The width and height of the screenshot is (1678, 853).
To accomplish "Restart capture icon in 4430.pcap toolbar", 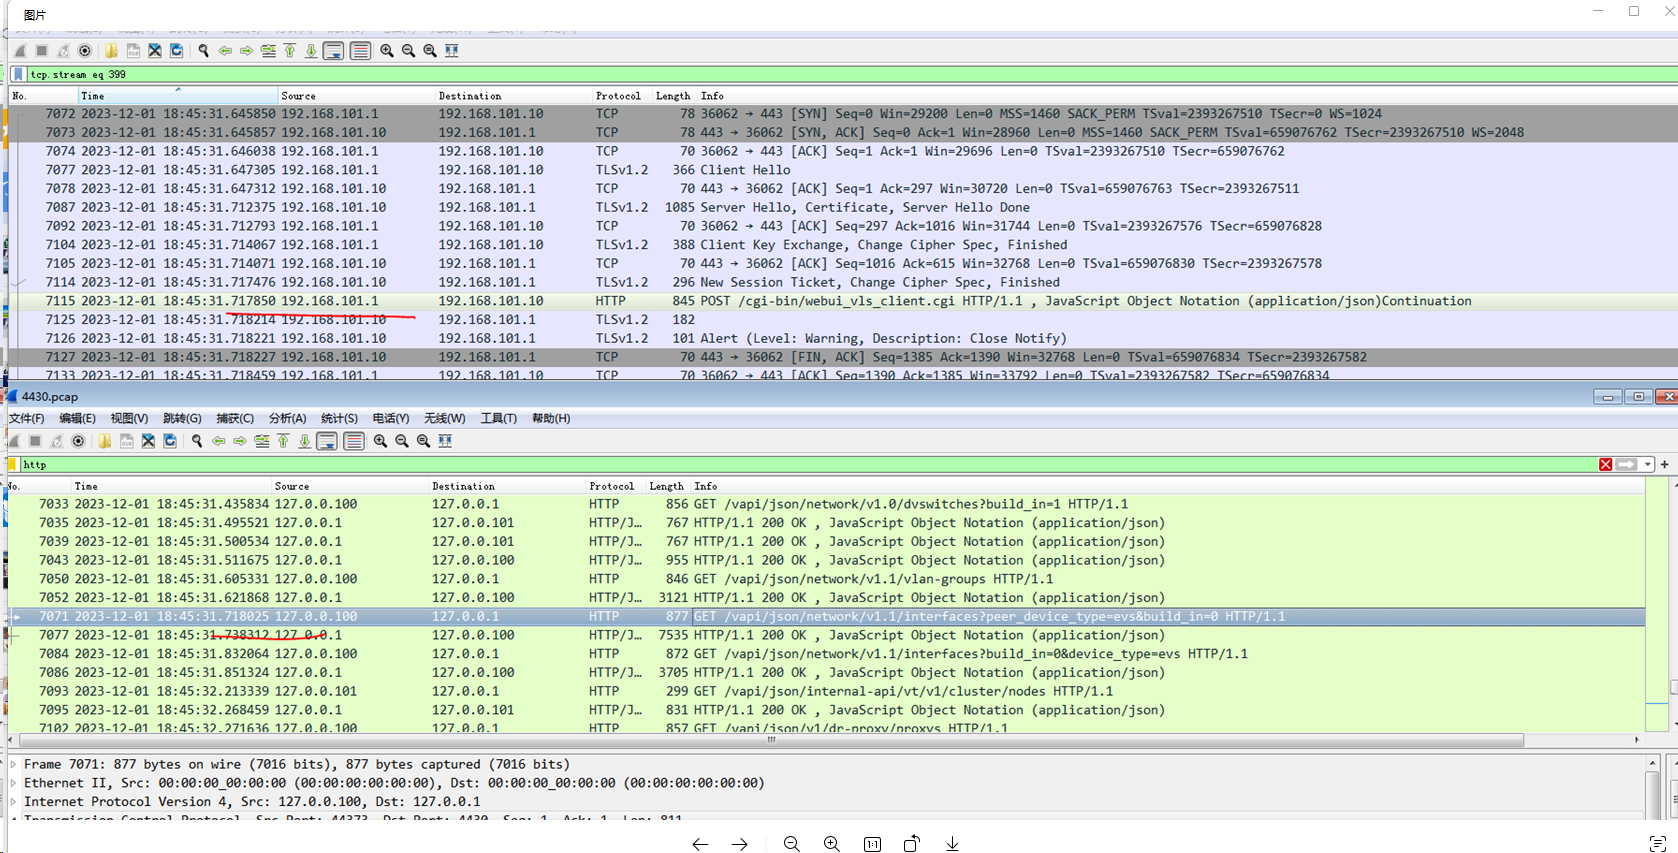I will pyautogui.click(x=57, y=441).
